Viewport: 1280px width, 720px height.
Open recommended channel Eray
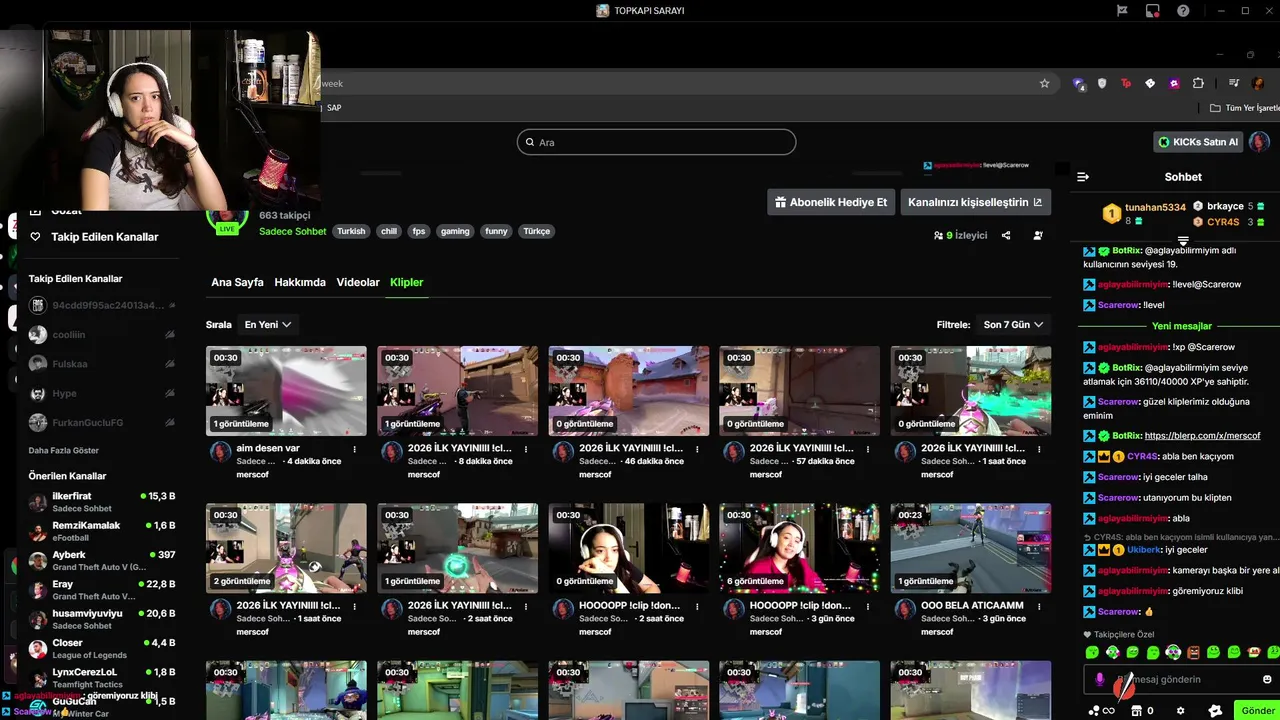tap(102, 590)
